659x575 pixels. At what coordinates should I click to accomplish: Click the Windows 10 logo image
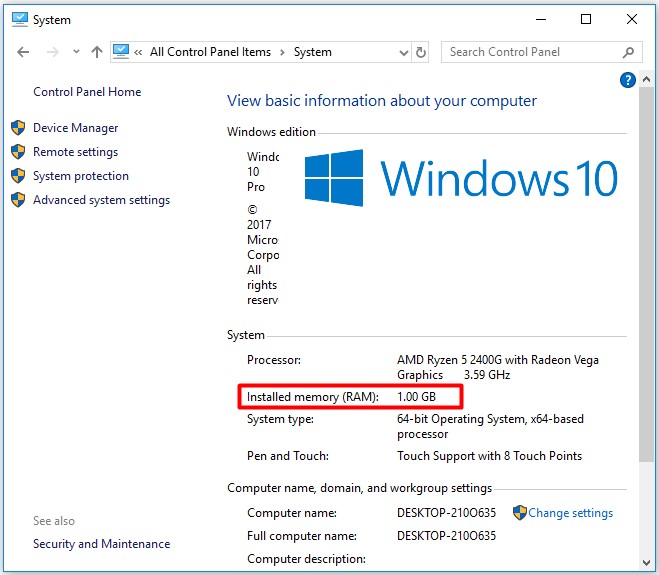[461, 178]
